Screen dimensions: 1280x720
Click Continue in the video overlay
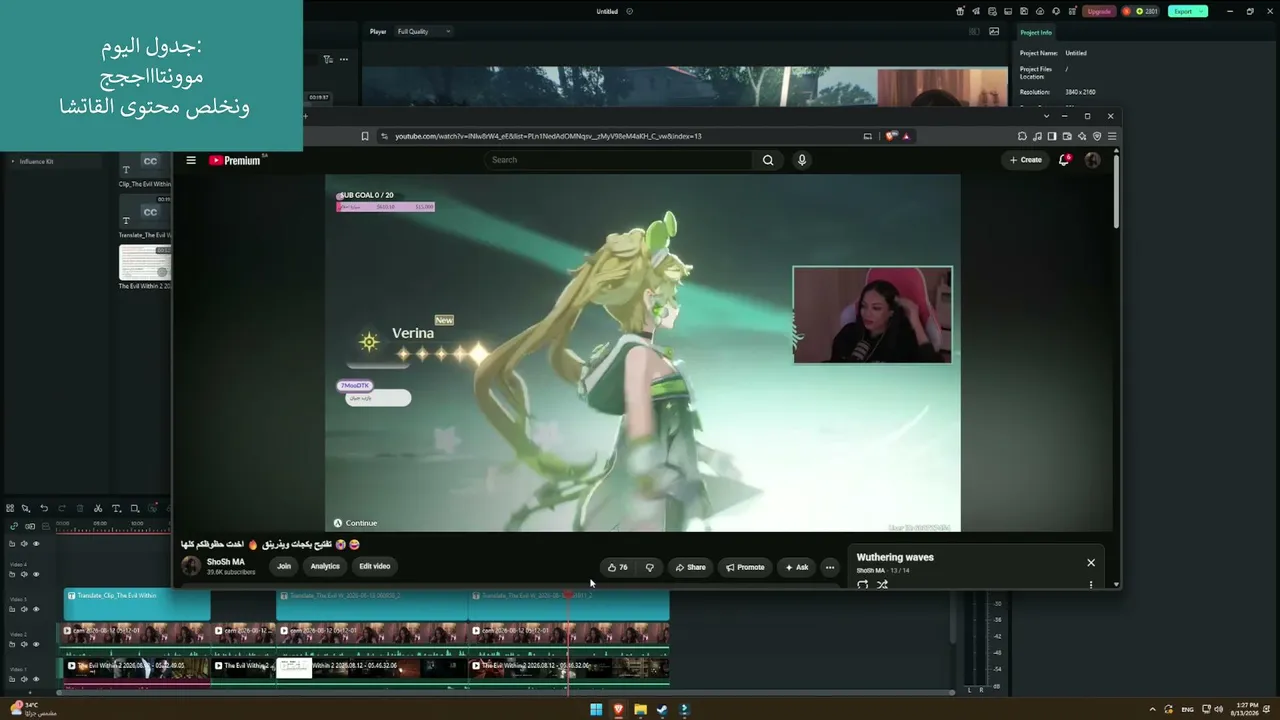click(x=355, y=523)
